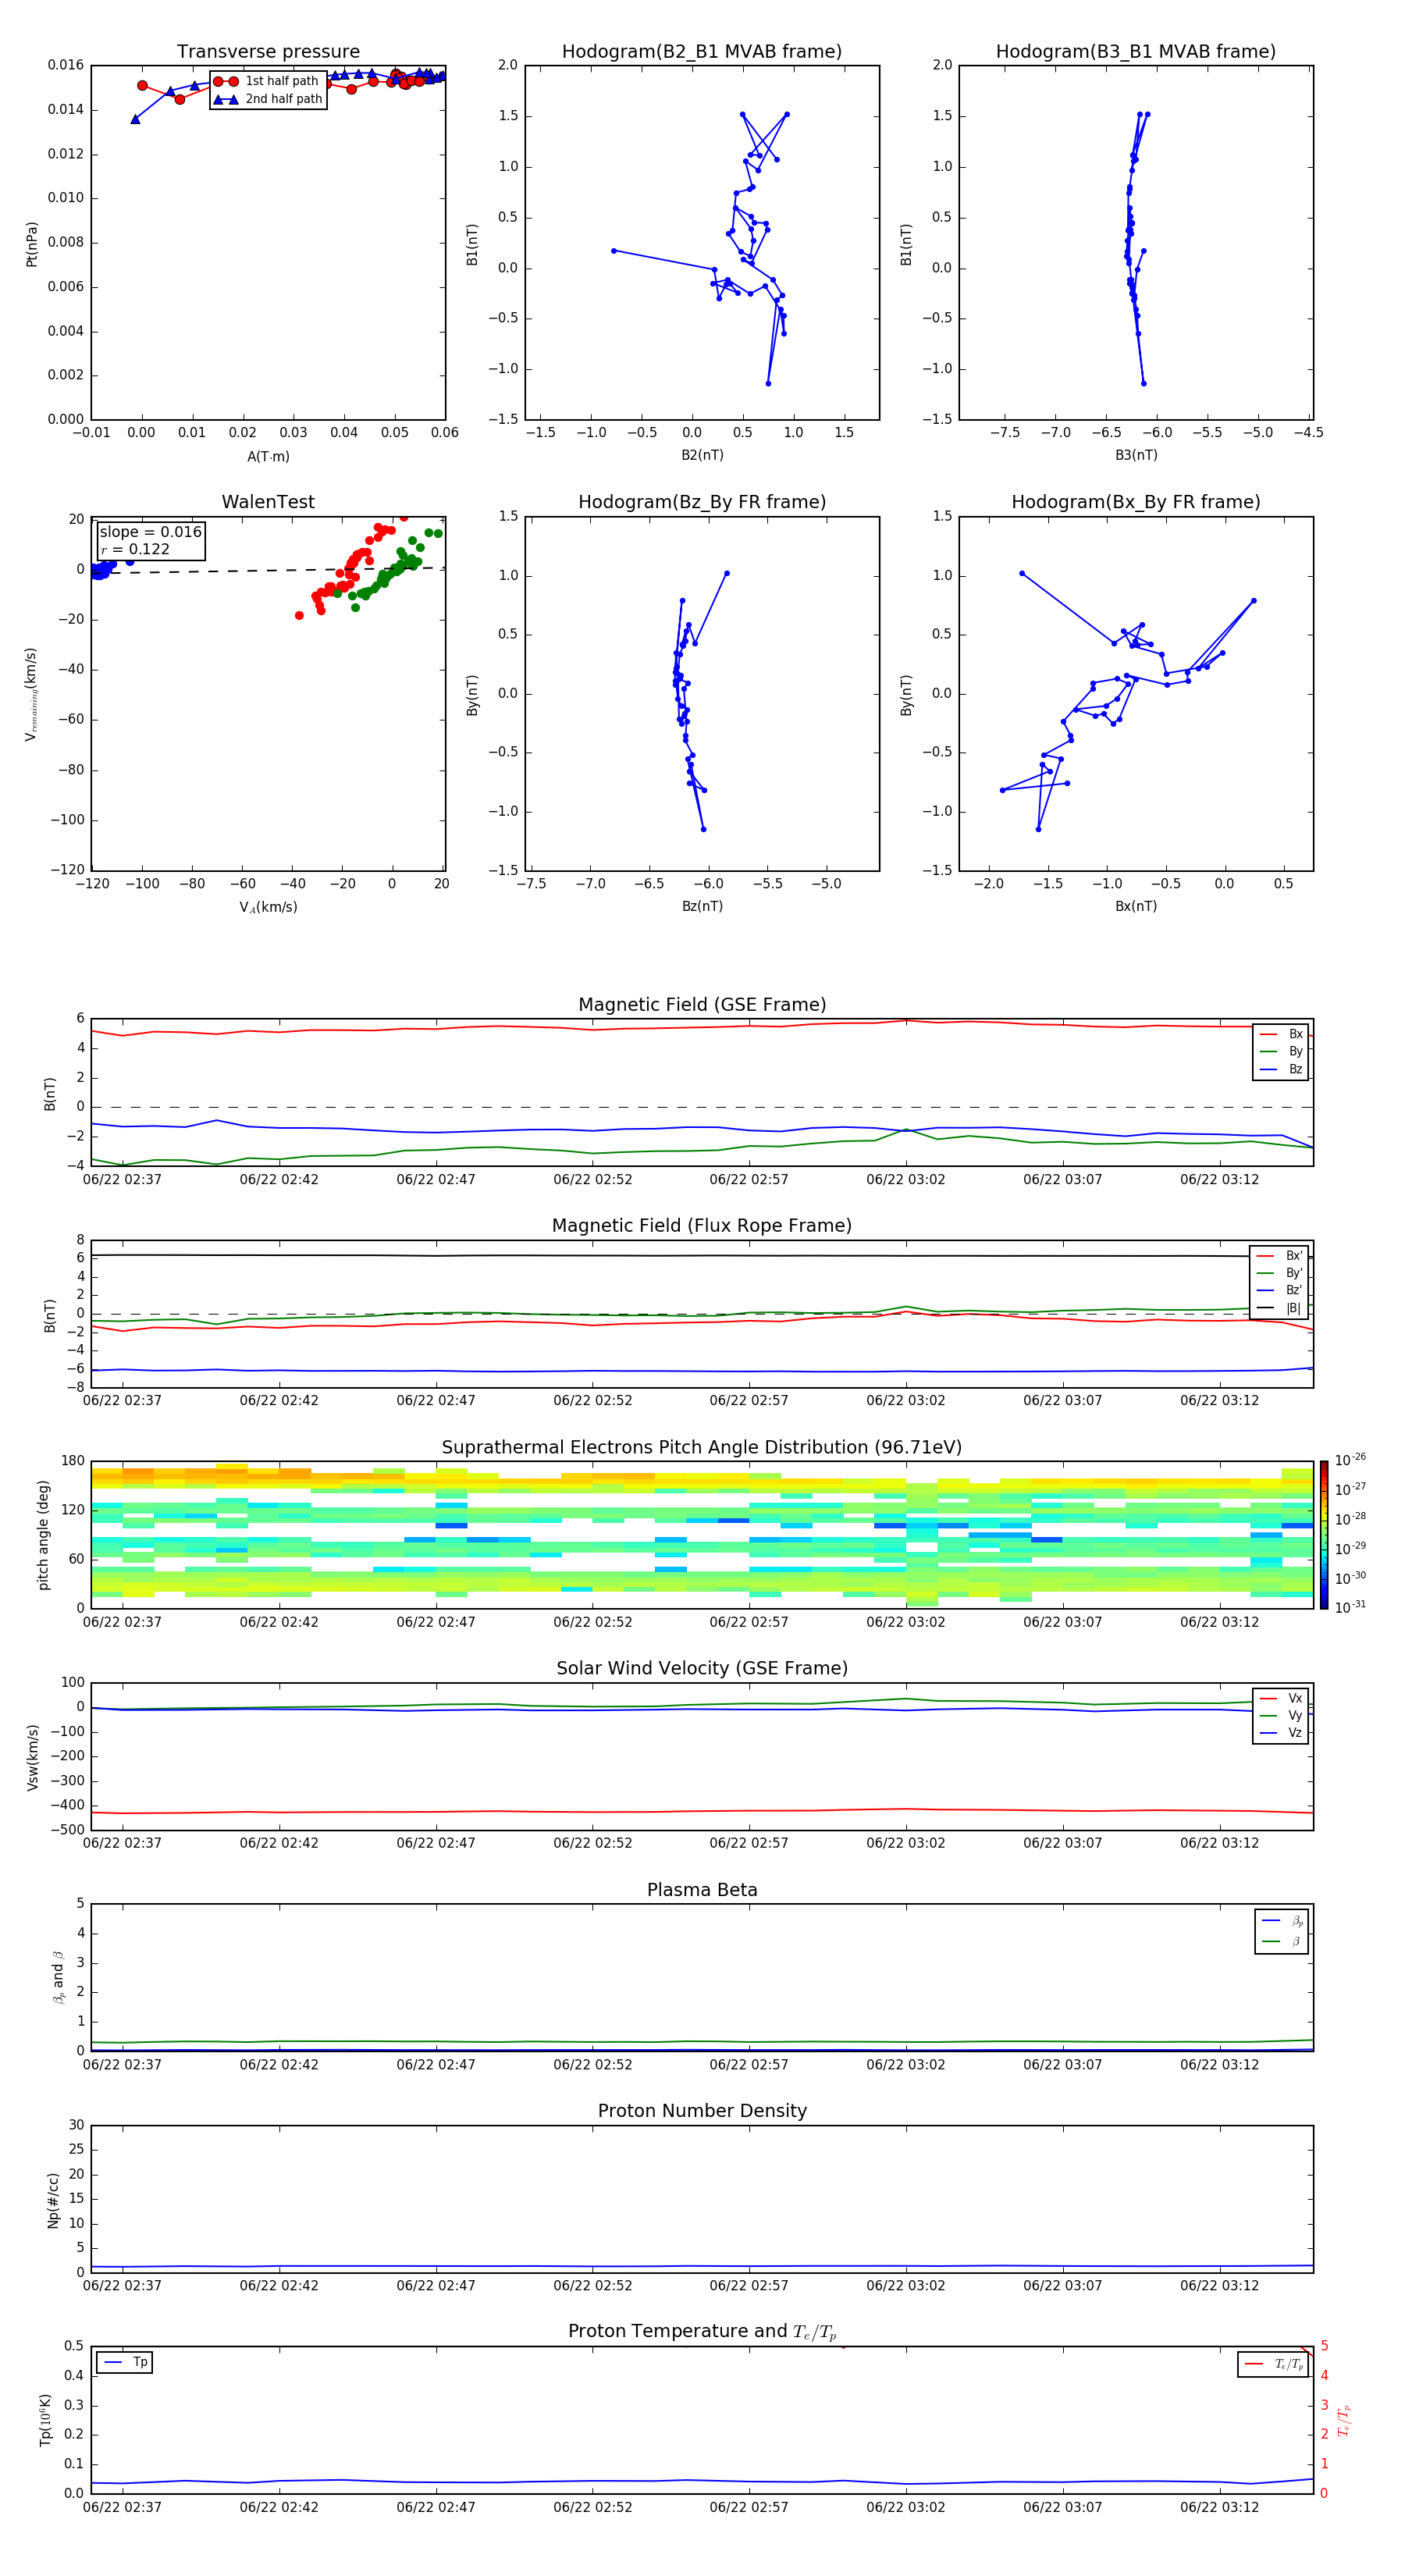Click the "pitch angle (deg)" y-axis label
Image resolution: width=1405 pixels, height=2576 pixels.
43,1535
